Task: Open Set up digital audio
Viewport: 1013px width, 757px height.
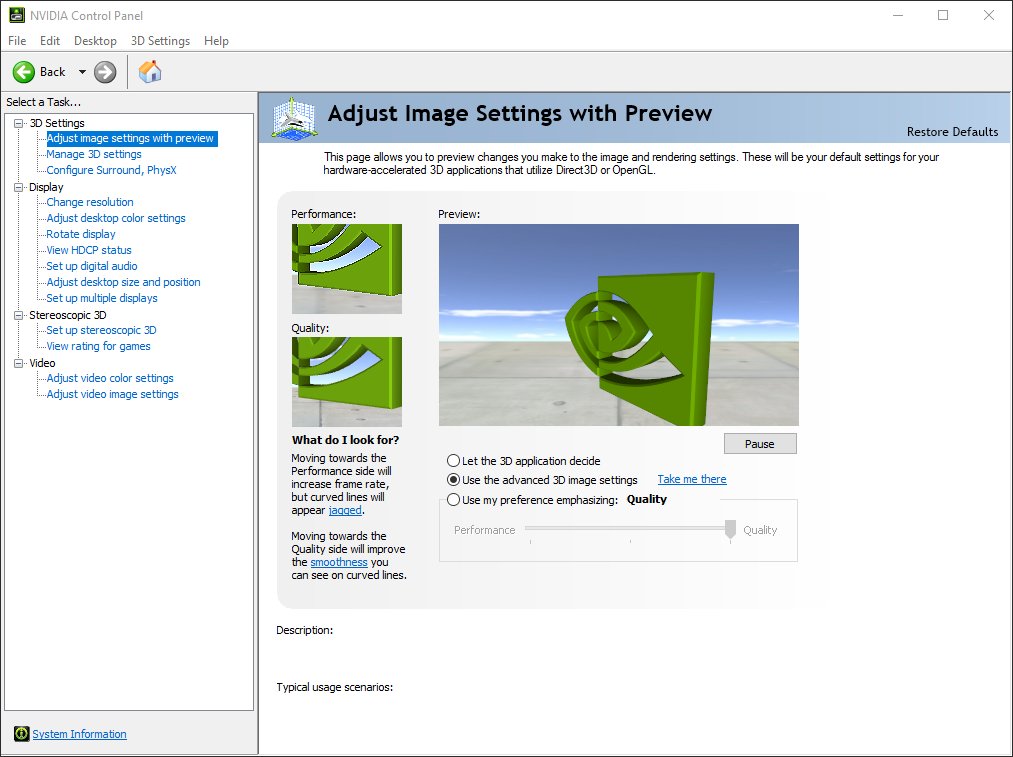Action: point(92,266)
